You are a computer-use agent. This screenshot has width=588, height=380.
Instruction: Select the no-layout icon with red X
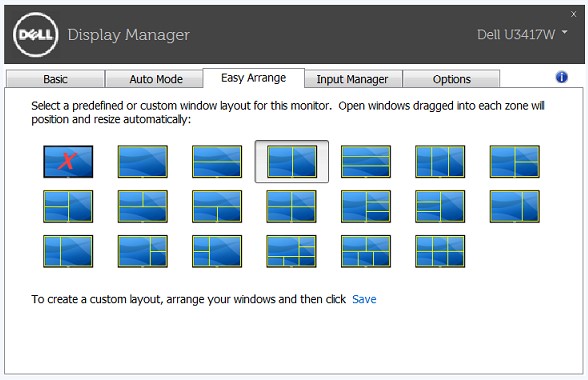[68, 161]
